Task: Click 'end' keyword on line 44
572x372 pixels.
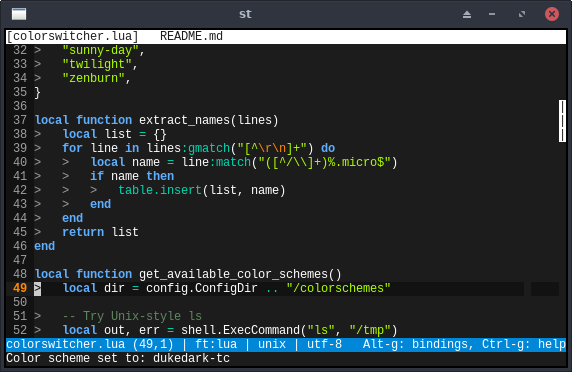Action: 73,218
